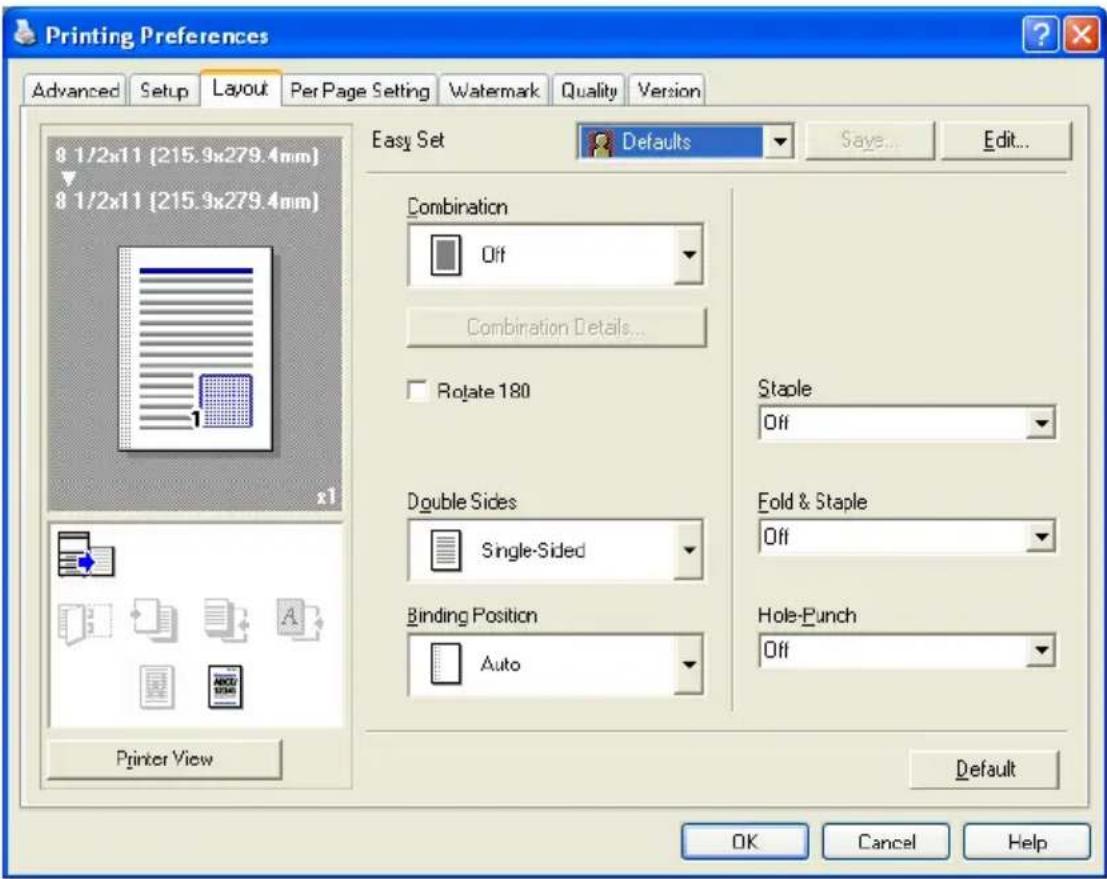1107x879 pixels.
Task: Click the Edit... button
Action: click(1006, 140)
